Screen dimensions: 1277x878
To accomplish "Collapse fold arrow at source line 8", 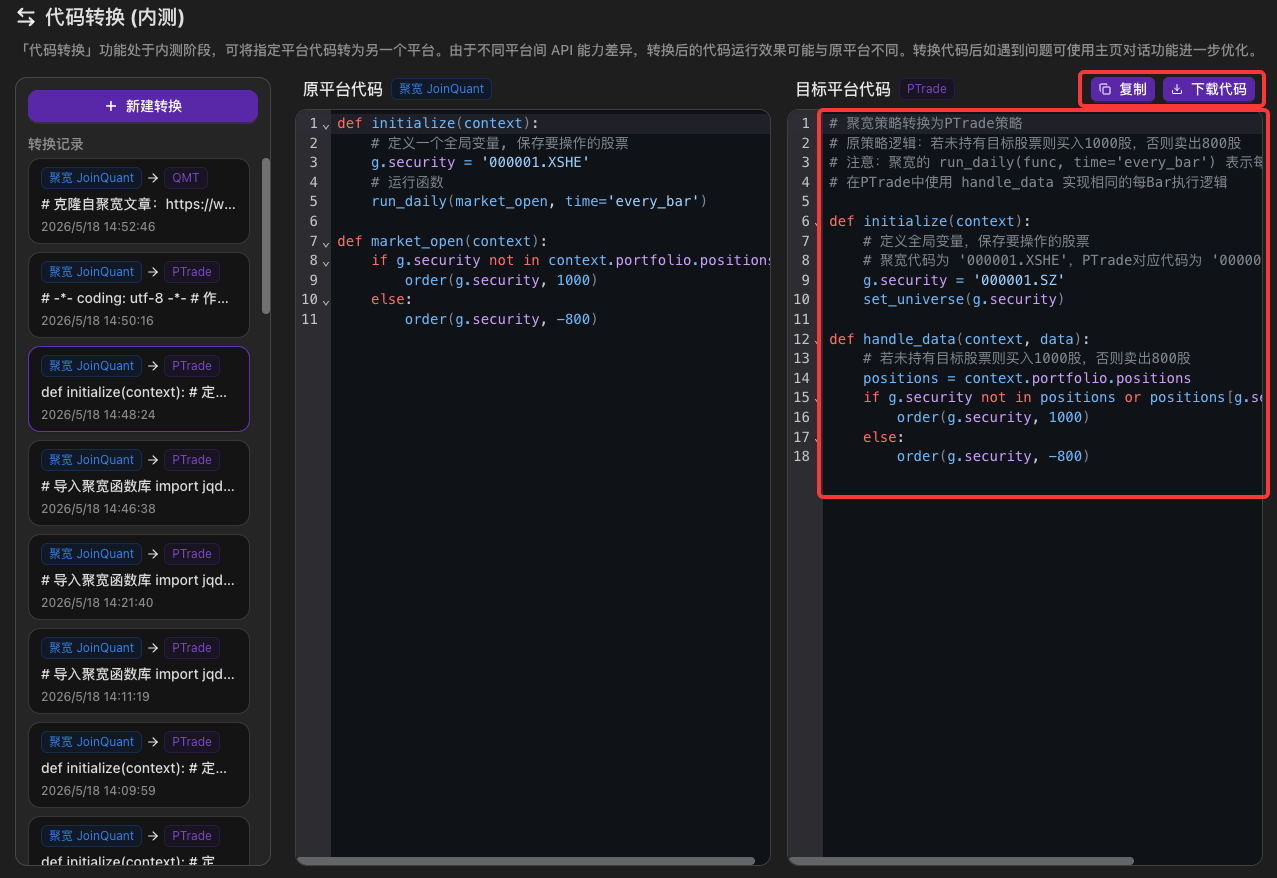I will 326,262.
